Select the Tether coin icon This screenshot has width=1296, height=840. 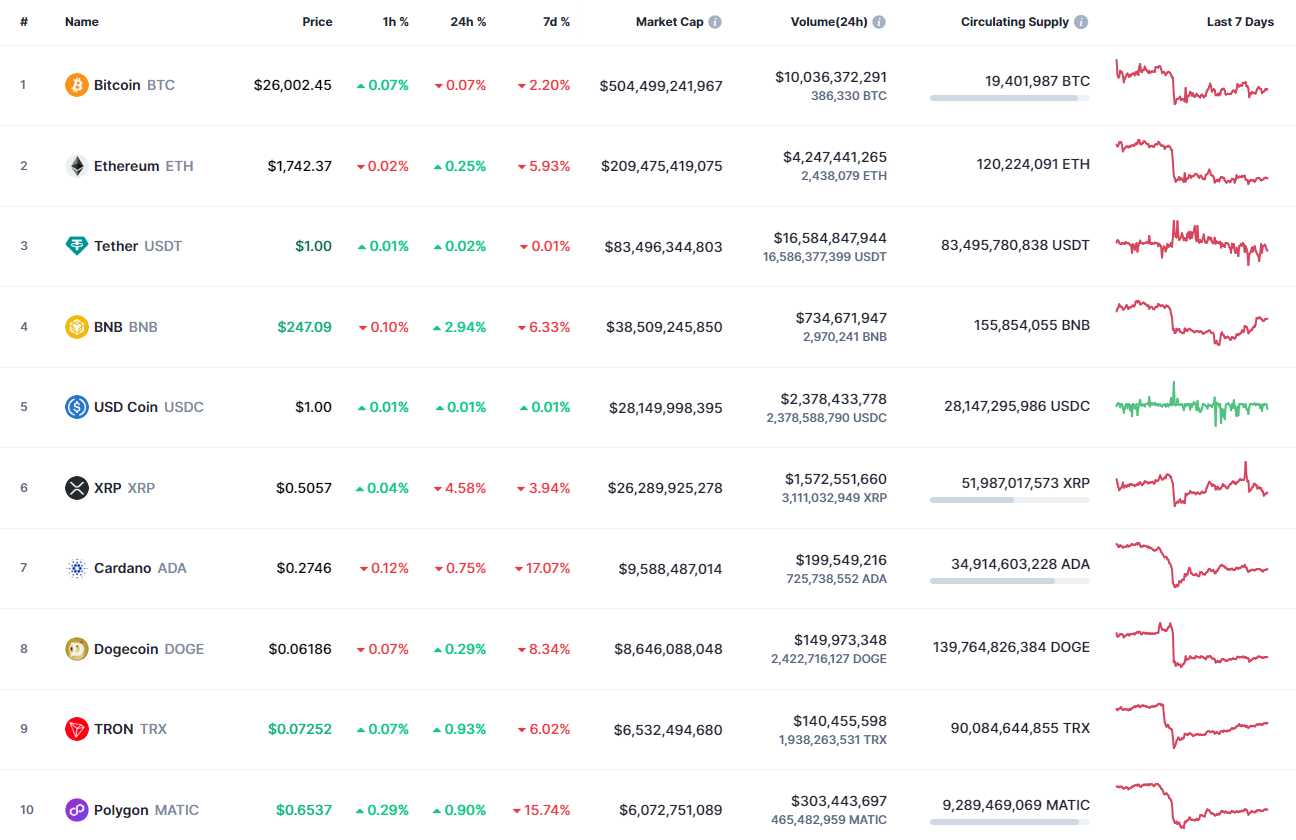point(75,245)
